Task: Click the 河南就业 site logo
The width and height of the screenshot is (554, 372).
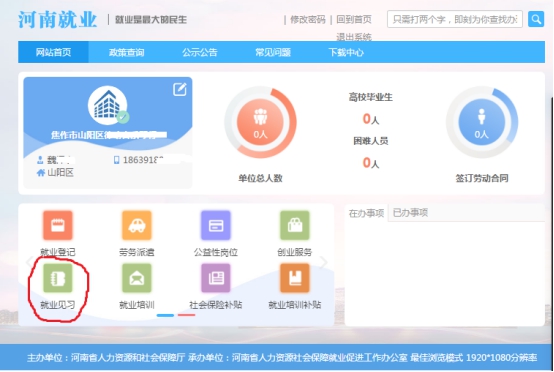Action: click(x=58, y=19)
